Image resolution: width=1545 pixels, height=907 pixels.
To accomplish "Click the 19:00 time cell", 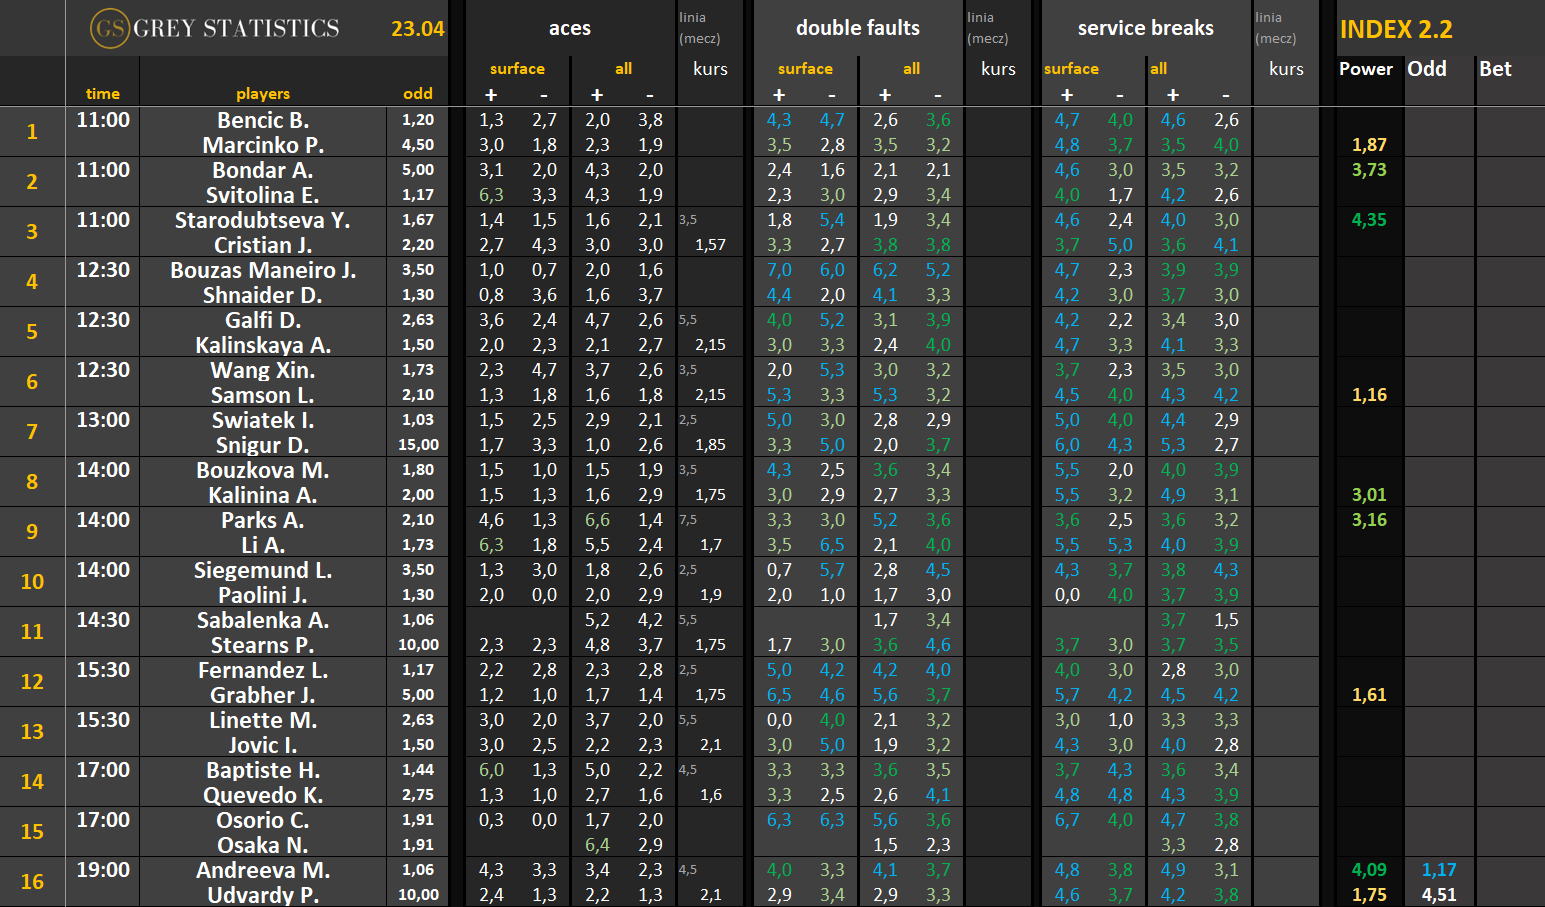I will coord(102,870).
